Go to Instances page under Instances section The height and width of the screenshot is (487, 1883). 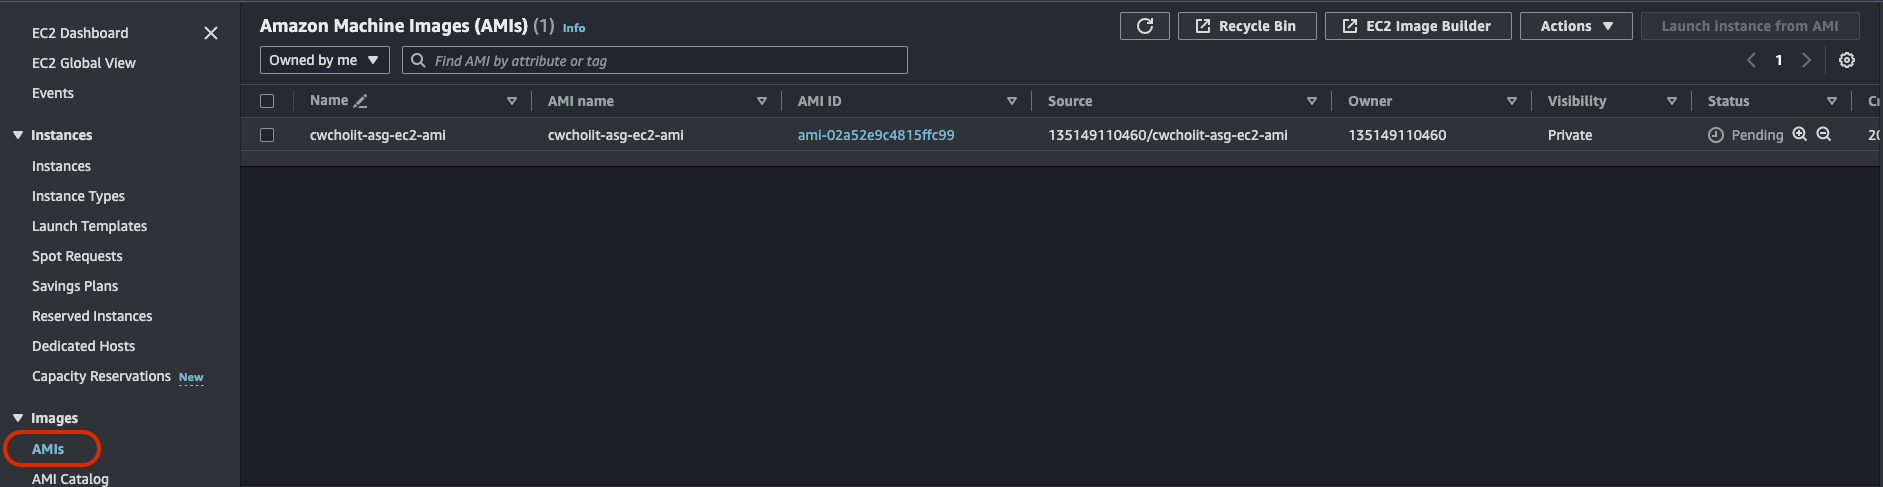61,166
